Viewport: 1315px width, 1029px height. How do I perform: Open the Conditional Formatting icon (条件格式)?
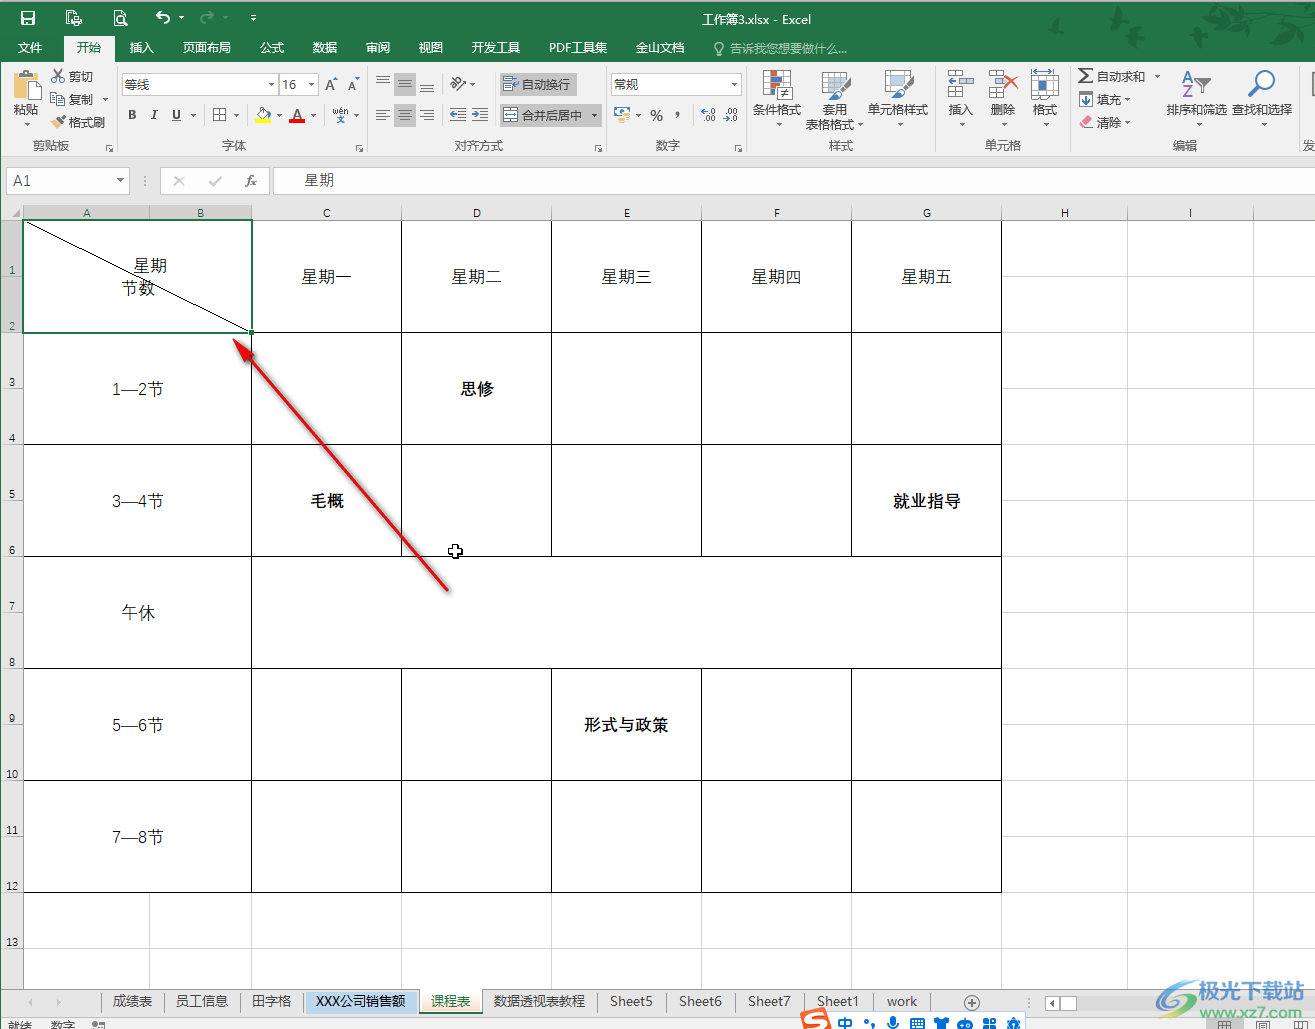click(x=777, y=85)
